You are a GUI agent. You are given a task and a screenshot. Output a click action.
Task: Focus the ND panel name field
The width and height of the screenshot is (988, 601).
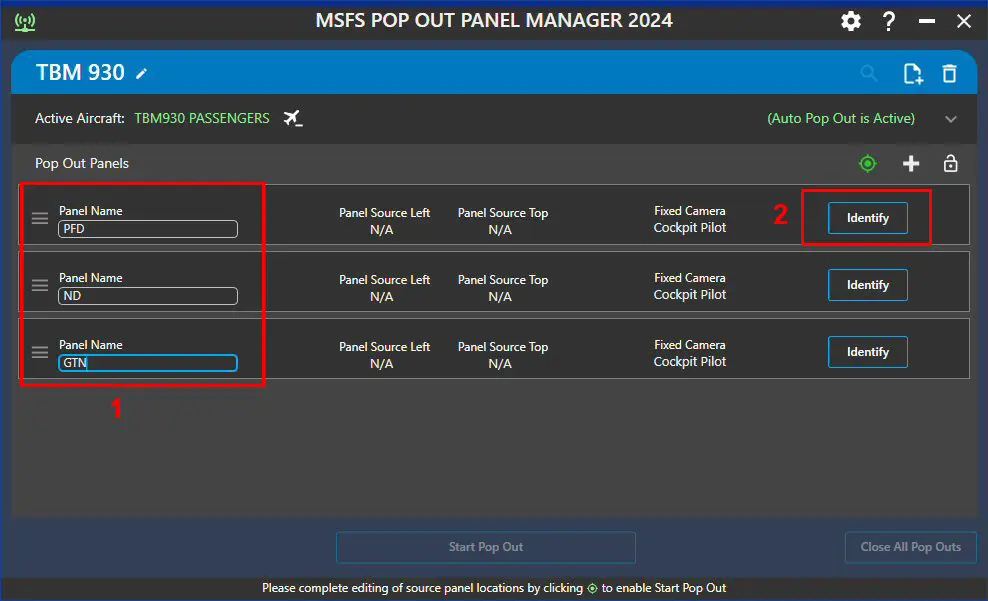[148, 295]
